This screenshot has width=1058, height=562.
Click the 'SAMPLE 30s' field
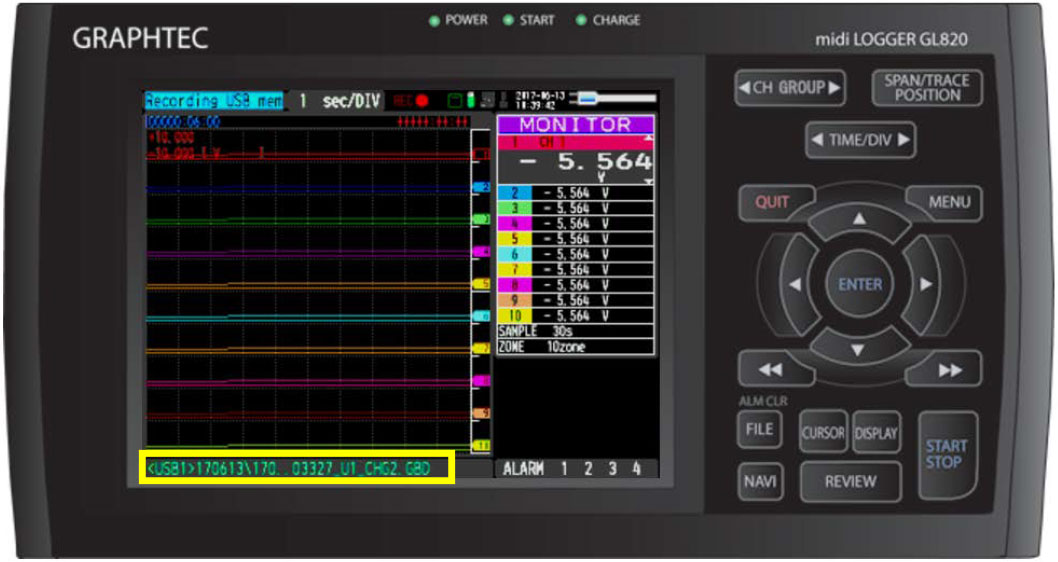[576, 331]
